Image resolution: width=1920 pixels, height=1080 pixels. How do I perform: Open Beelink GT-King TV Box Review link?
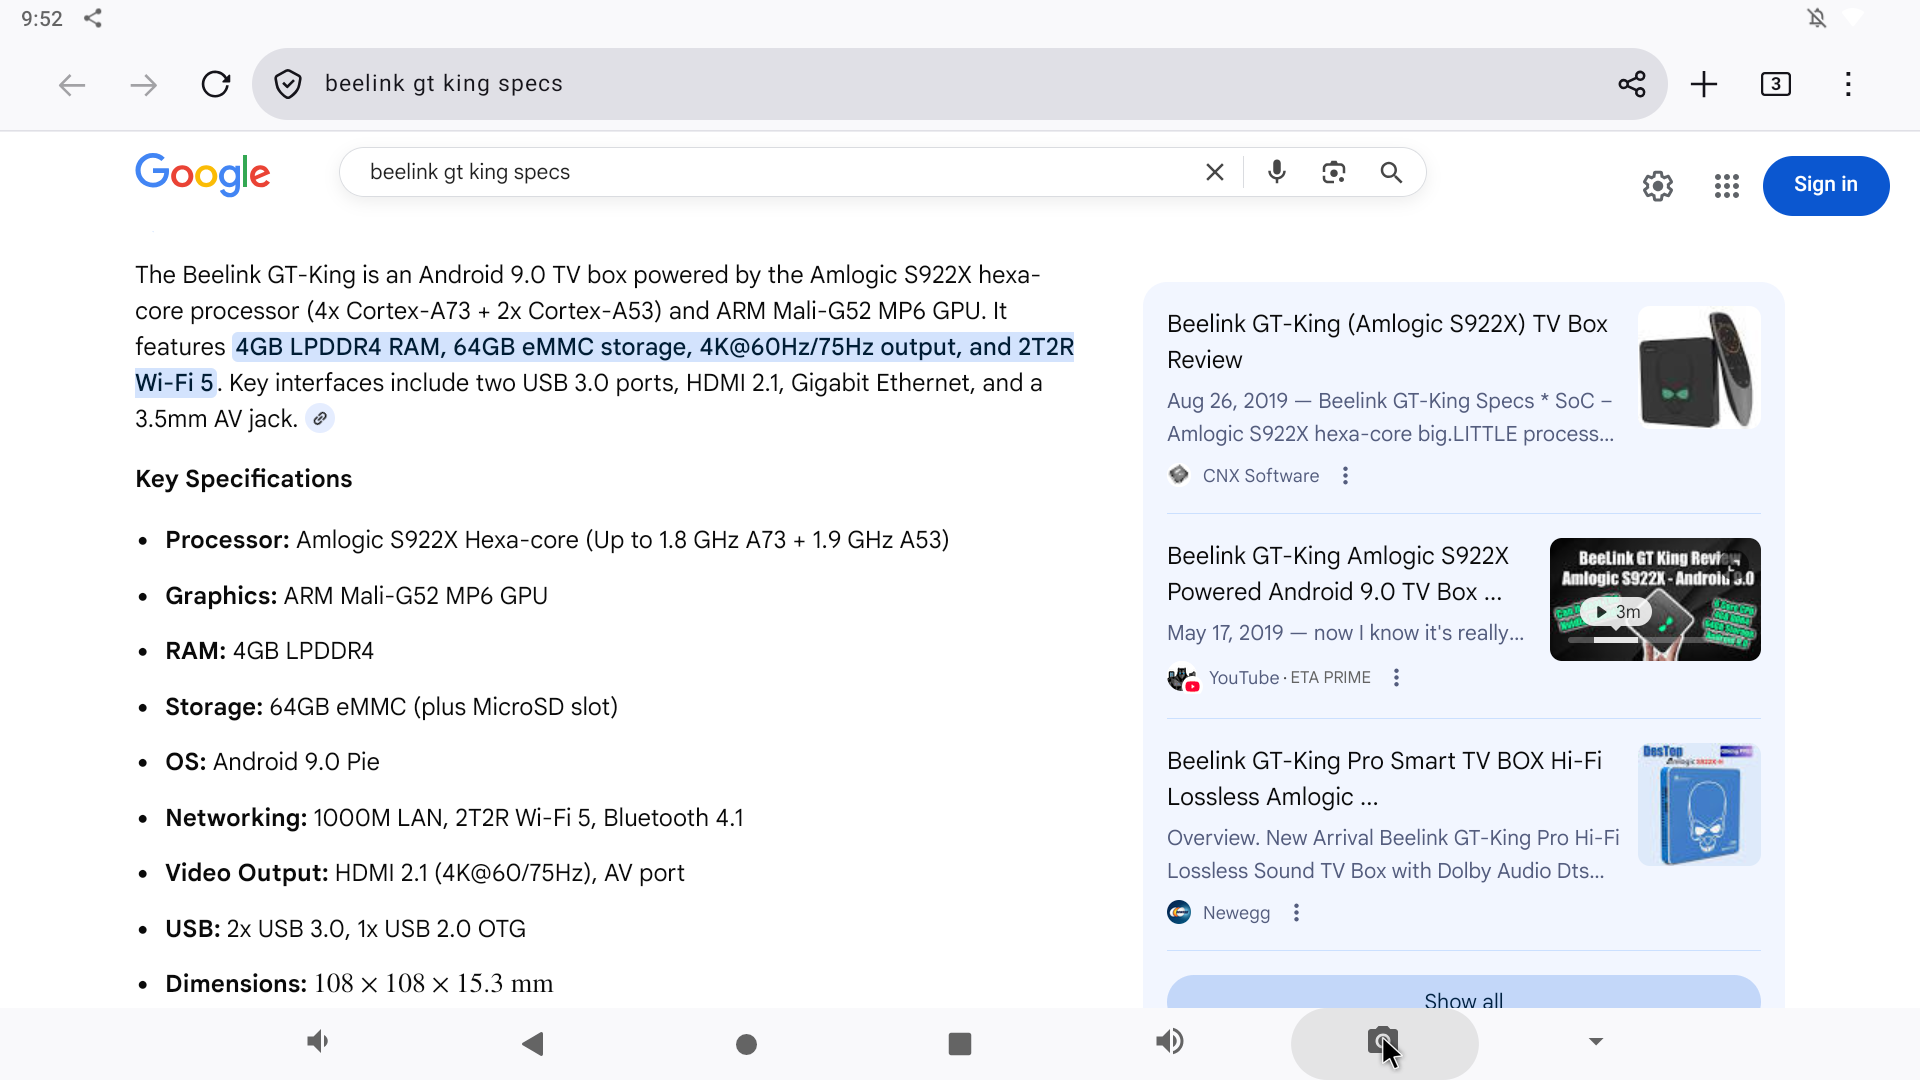tap(1386, 341)
